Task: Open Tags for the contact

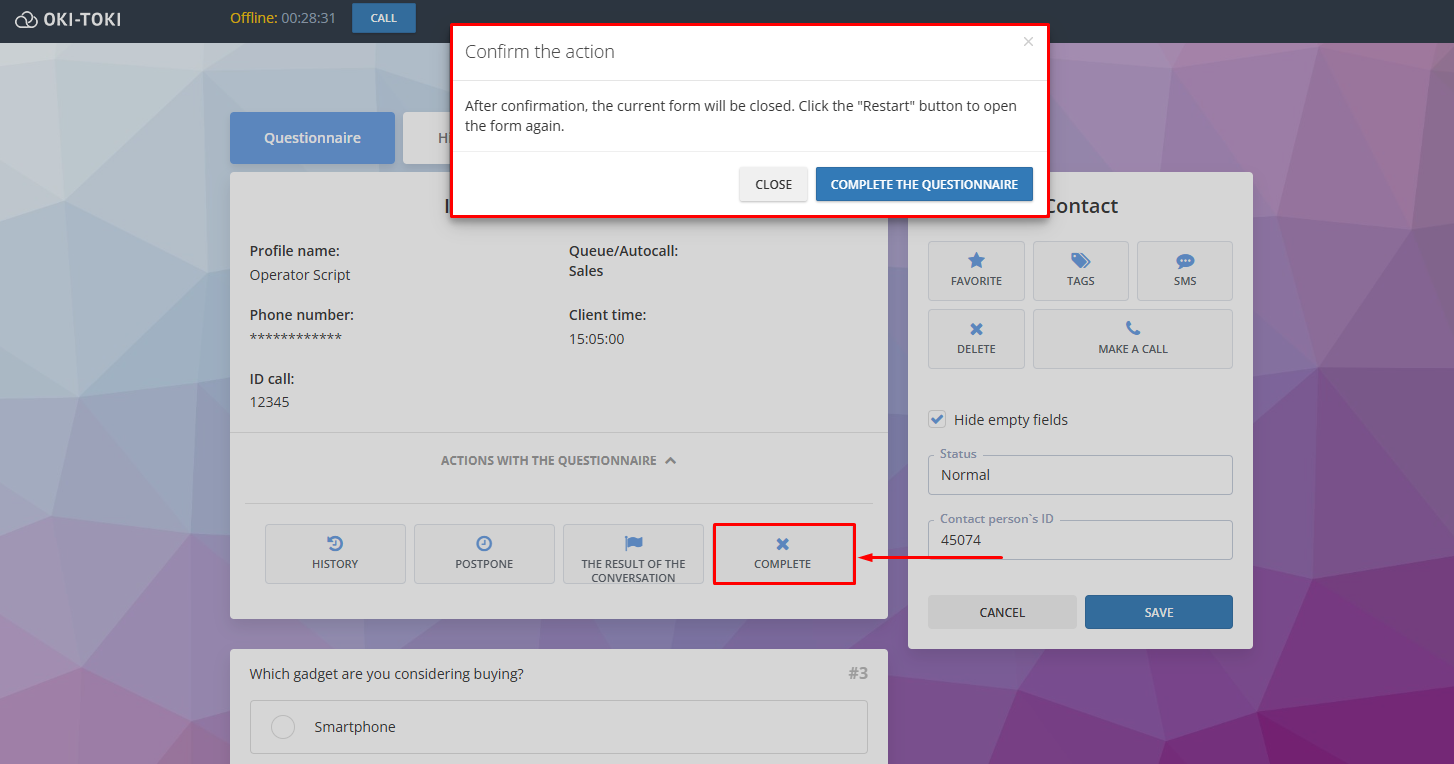Action: 1080,270
